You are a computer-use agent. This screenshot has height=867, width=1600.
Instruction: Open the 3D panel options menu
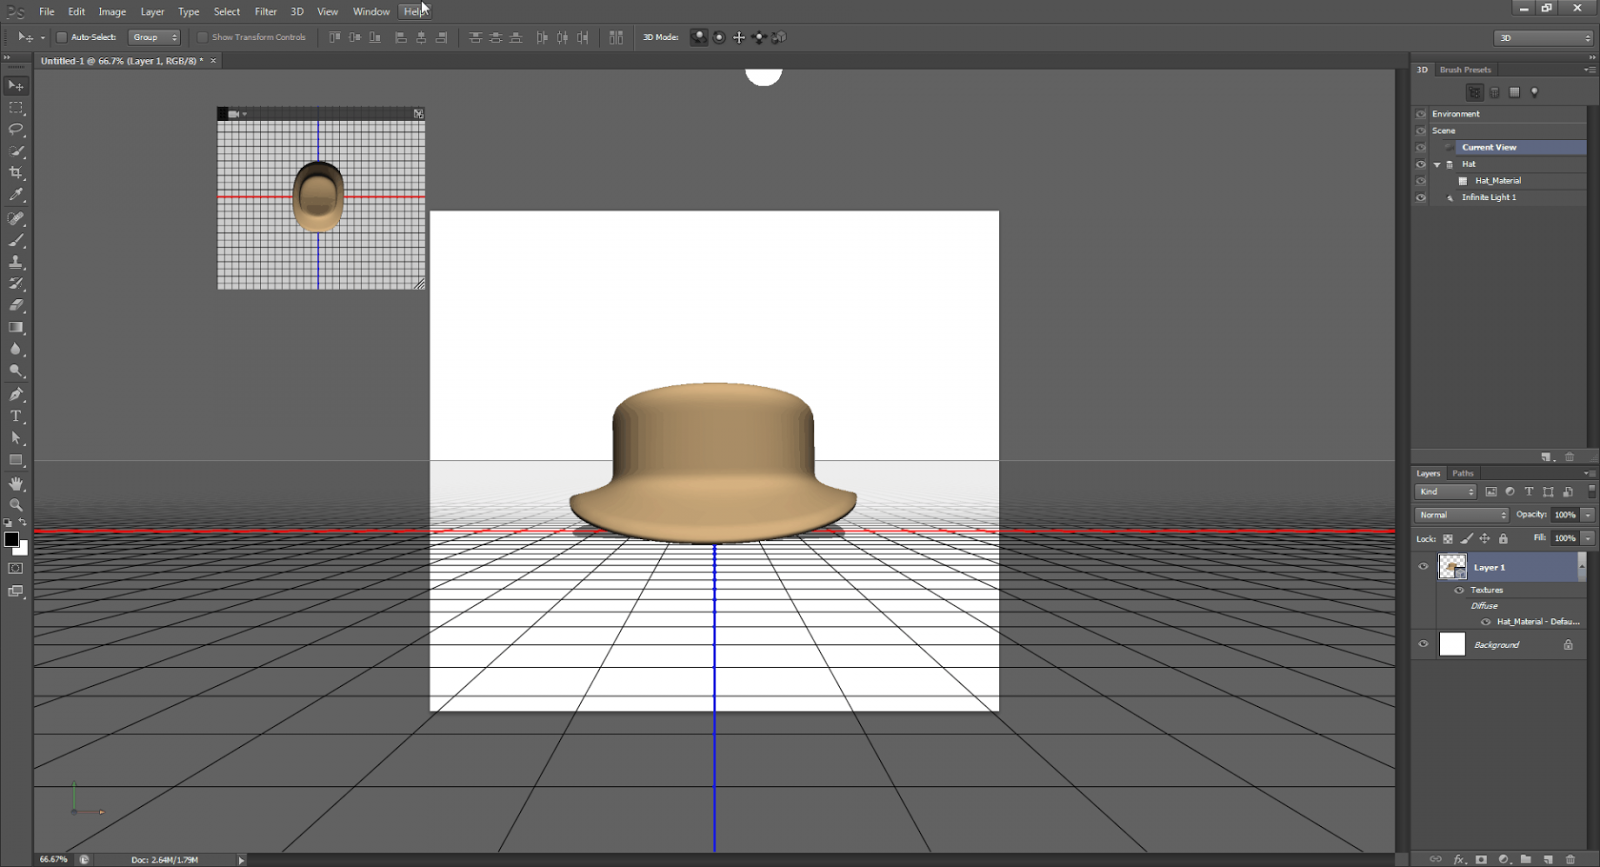1590,70
